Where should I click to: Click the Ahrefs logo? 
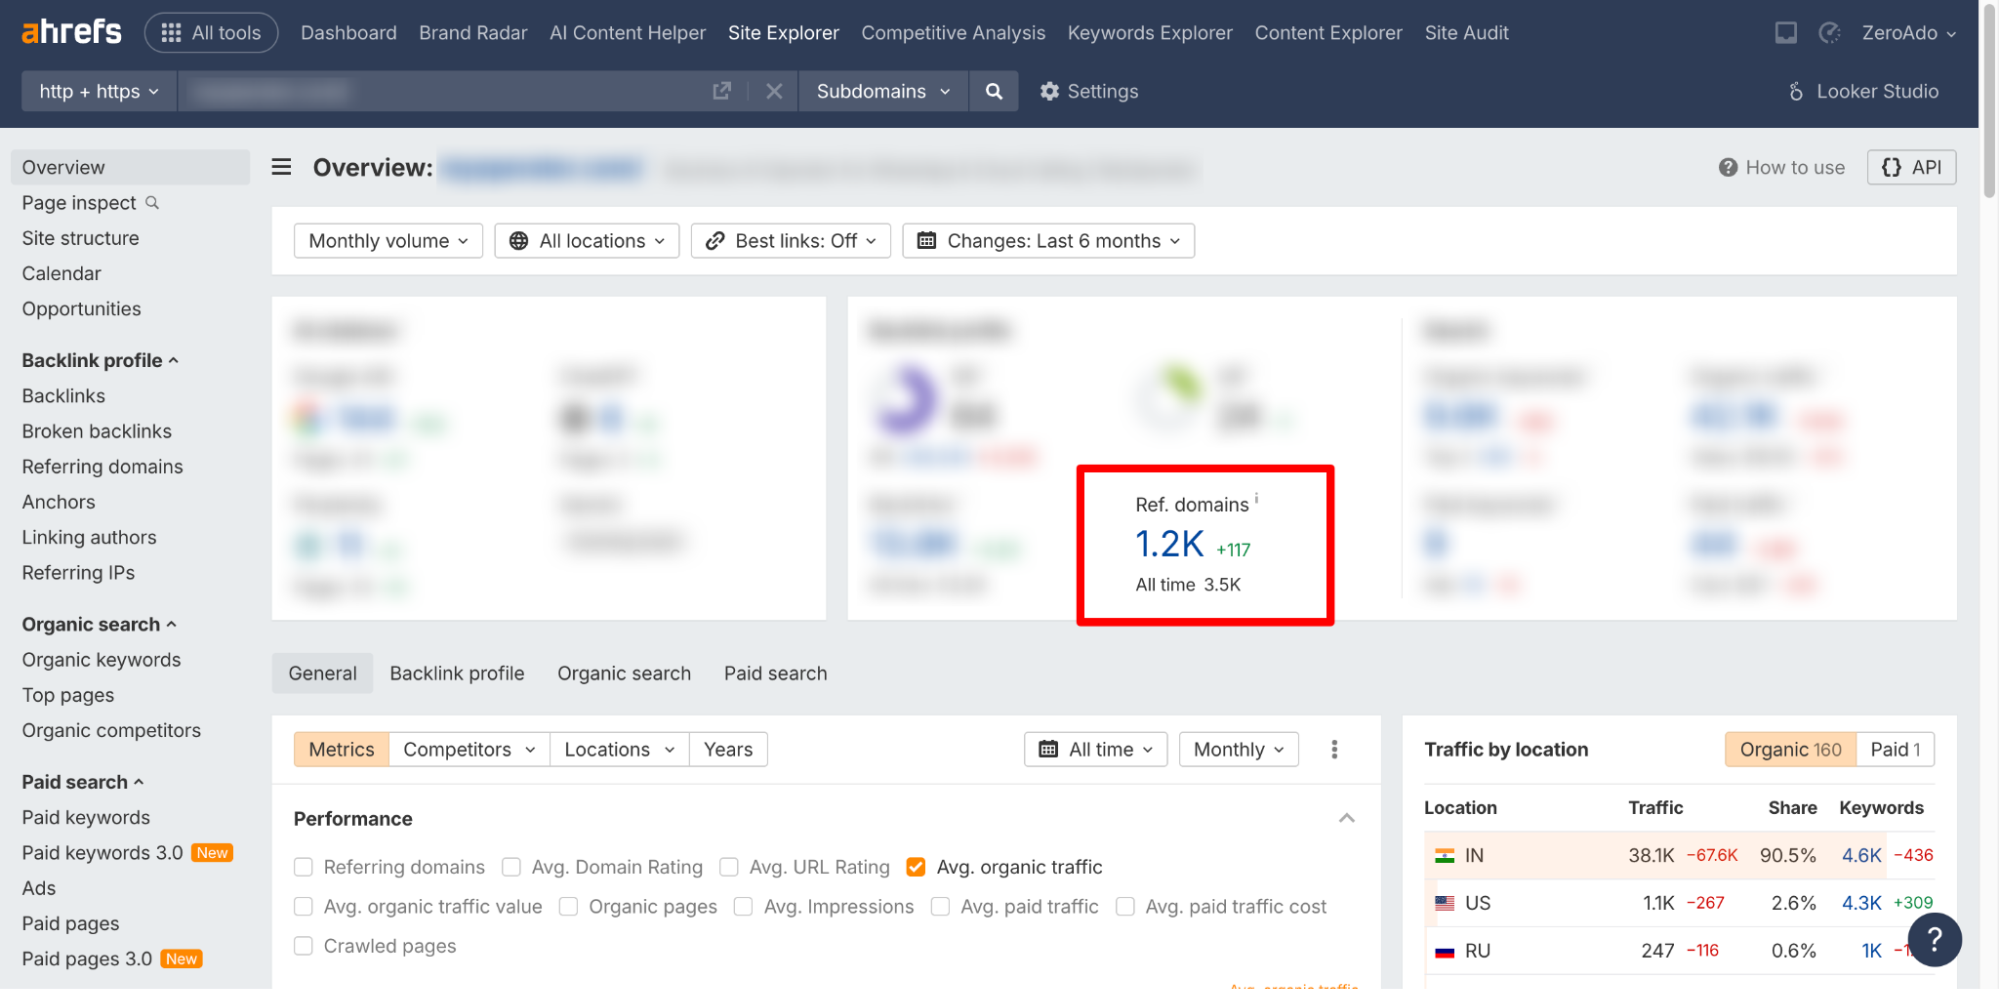pyautogui.click(x=71, y=32)
